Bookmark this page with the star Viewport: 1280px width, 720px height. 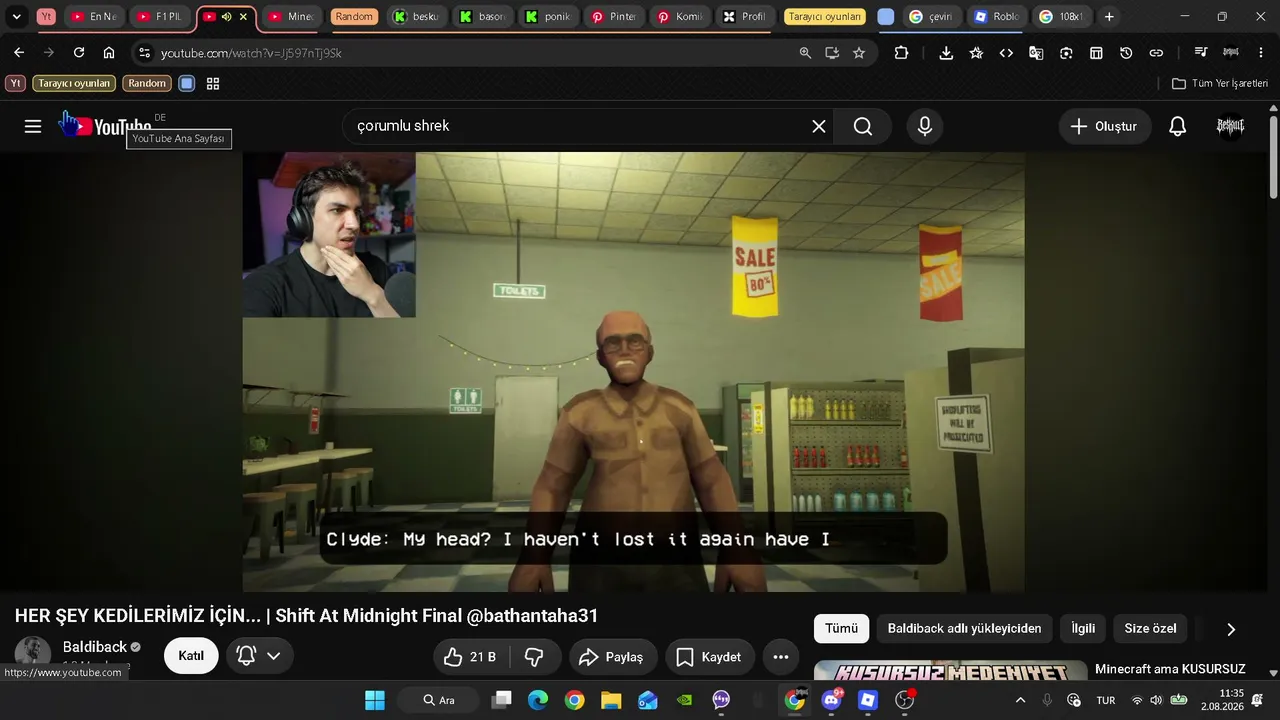point(859,53)
